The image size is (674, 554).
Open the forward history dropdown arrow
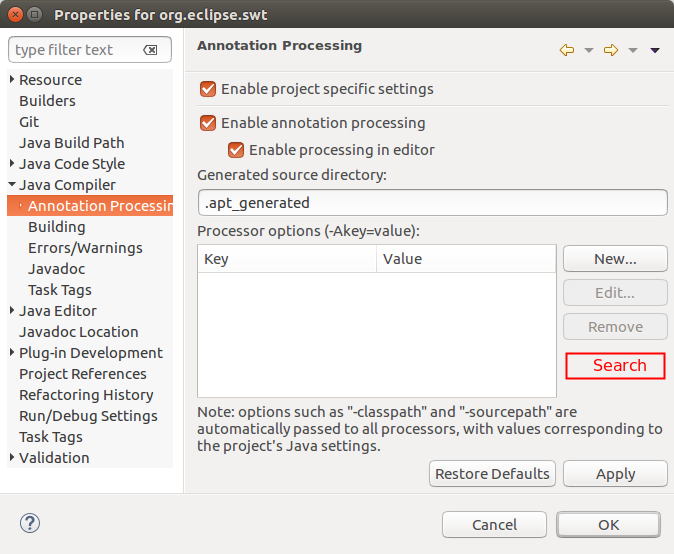click(633, 51)
